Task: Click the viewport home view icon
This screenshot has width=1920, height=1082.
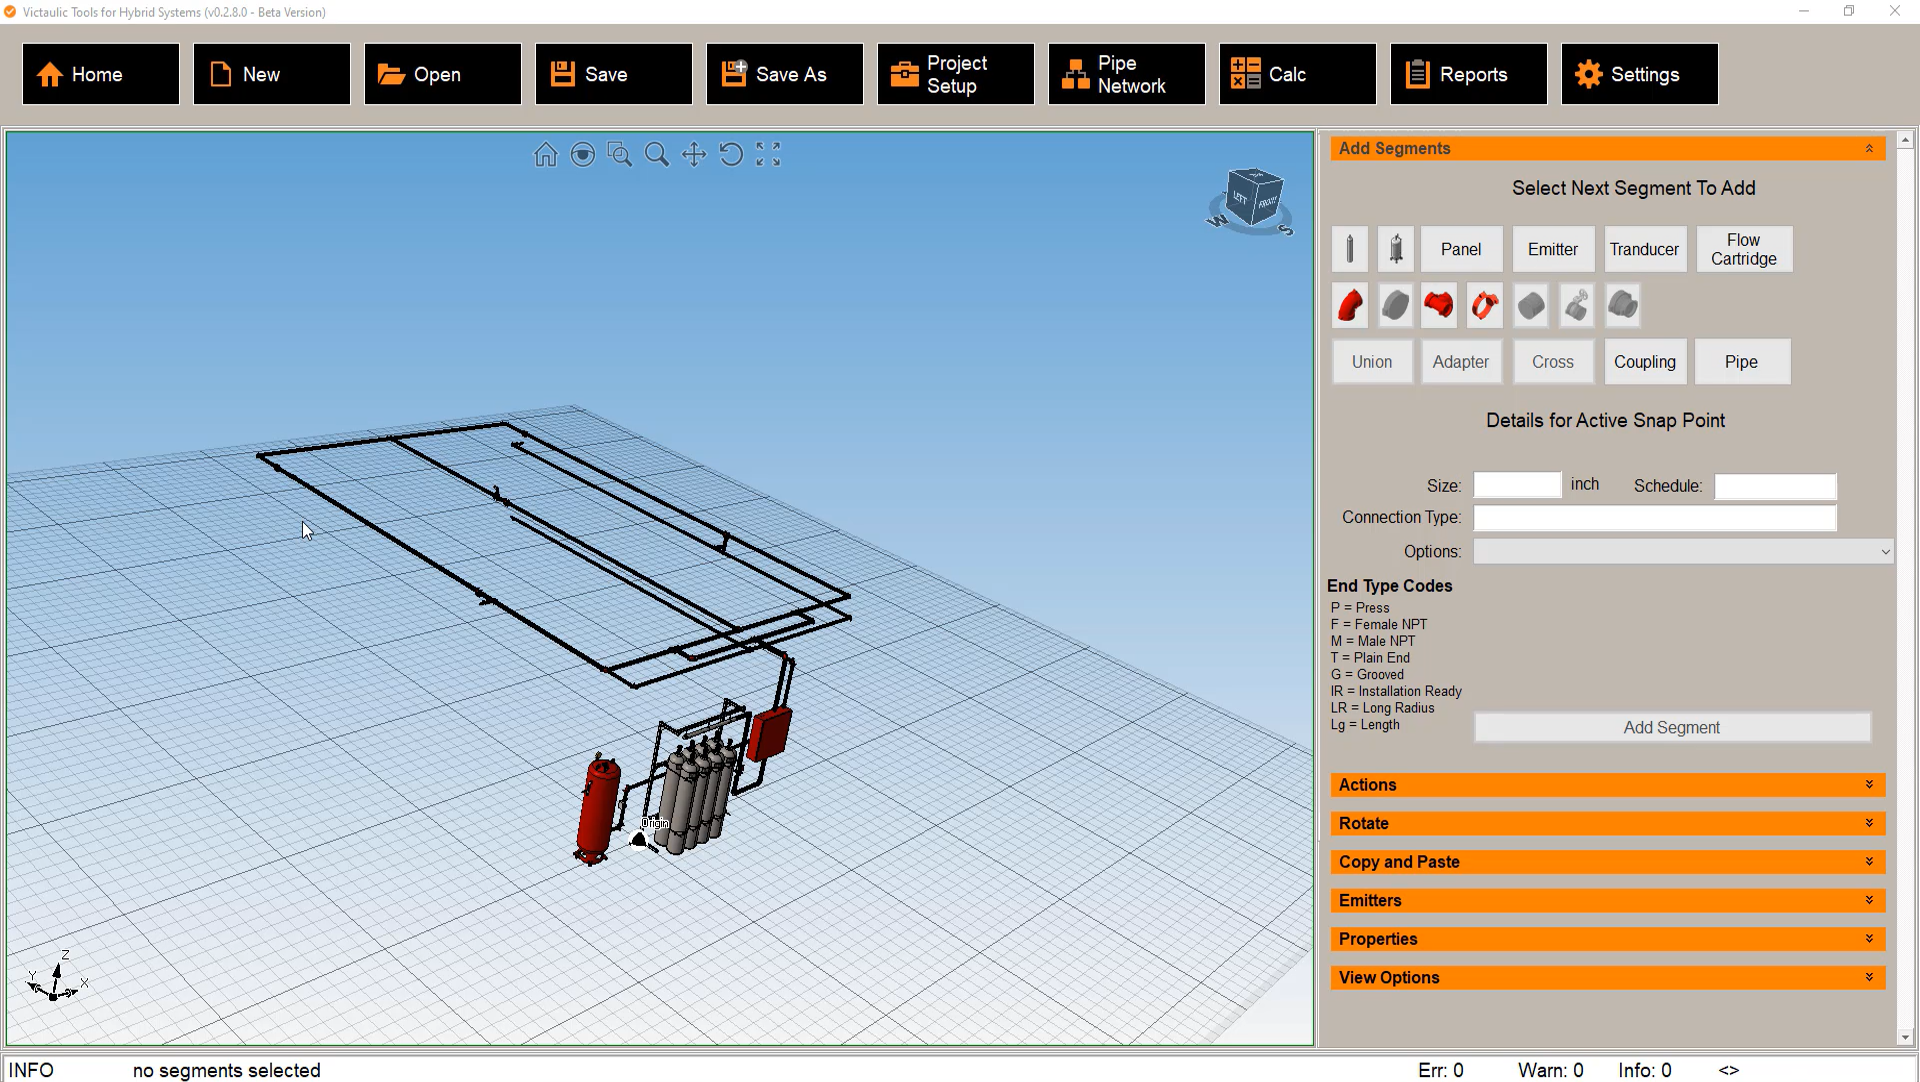Action: click(545, 155)
